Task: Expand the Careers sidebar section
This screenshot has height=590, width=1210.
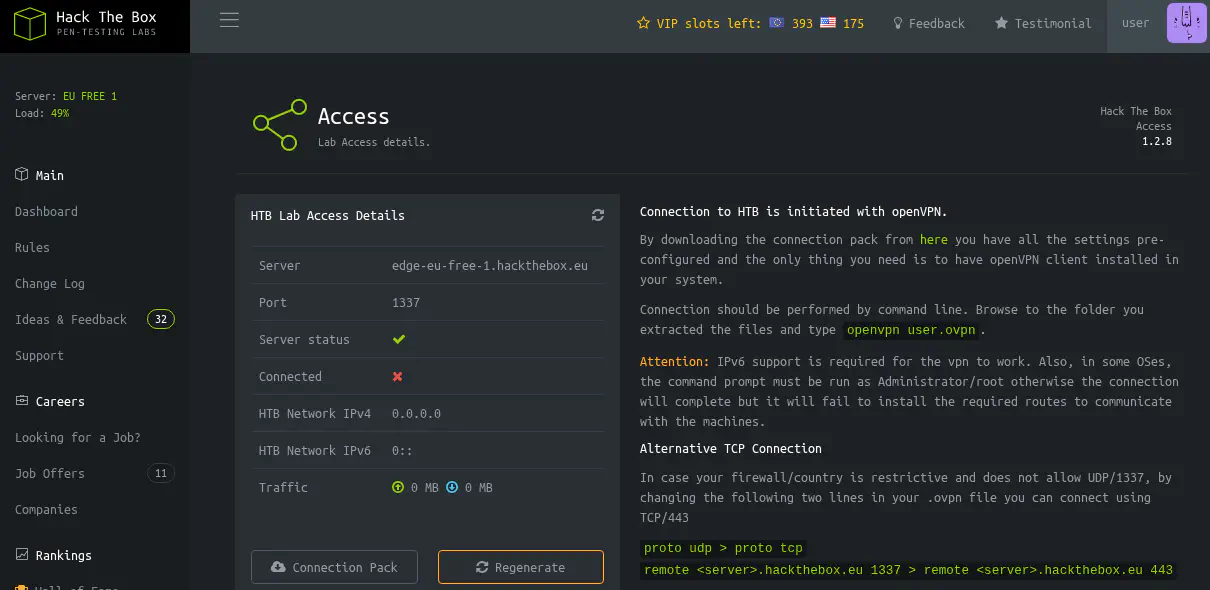Action: [60, 401]
